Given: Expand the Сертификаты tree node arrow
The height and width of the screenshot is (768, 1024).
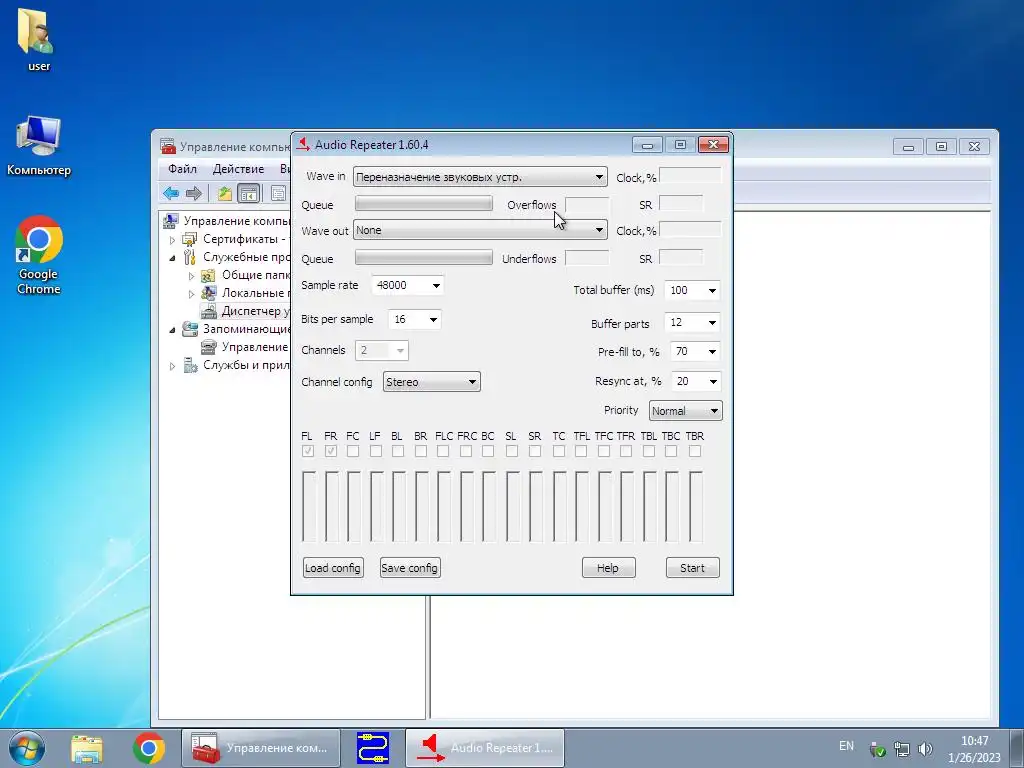Looking at the screenshot, I should click(172, 240).
